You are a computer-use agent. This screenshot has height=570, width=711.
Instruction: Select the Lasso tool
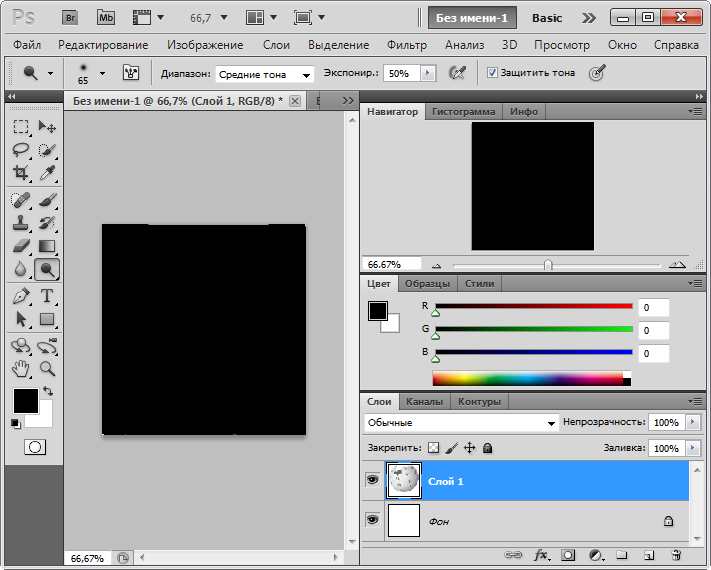tap(20, 149)
